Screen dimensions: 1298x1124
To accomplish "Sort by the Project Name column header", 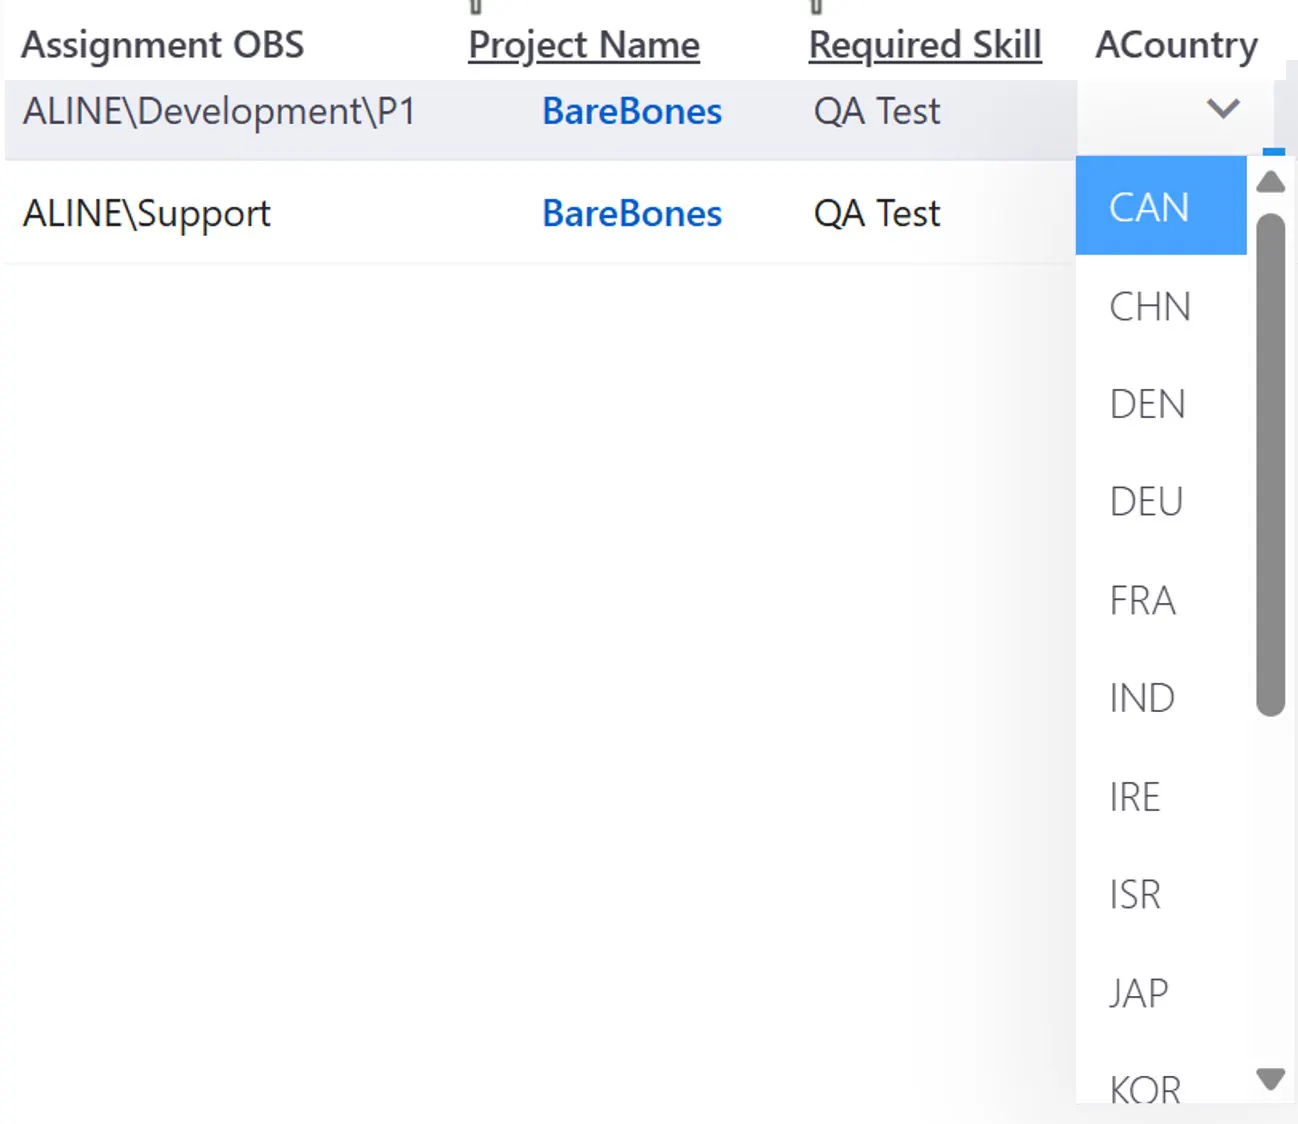I will [584, 45].
